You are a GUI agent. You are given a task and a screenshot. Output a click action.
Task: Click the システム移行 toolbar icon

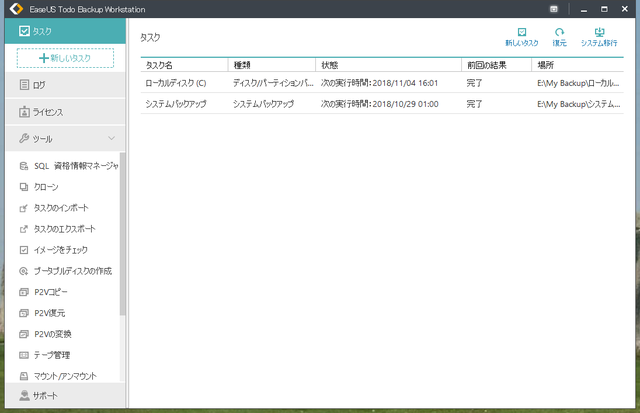pos(599,32)
